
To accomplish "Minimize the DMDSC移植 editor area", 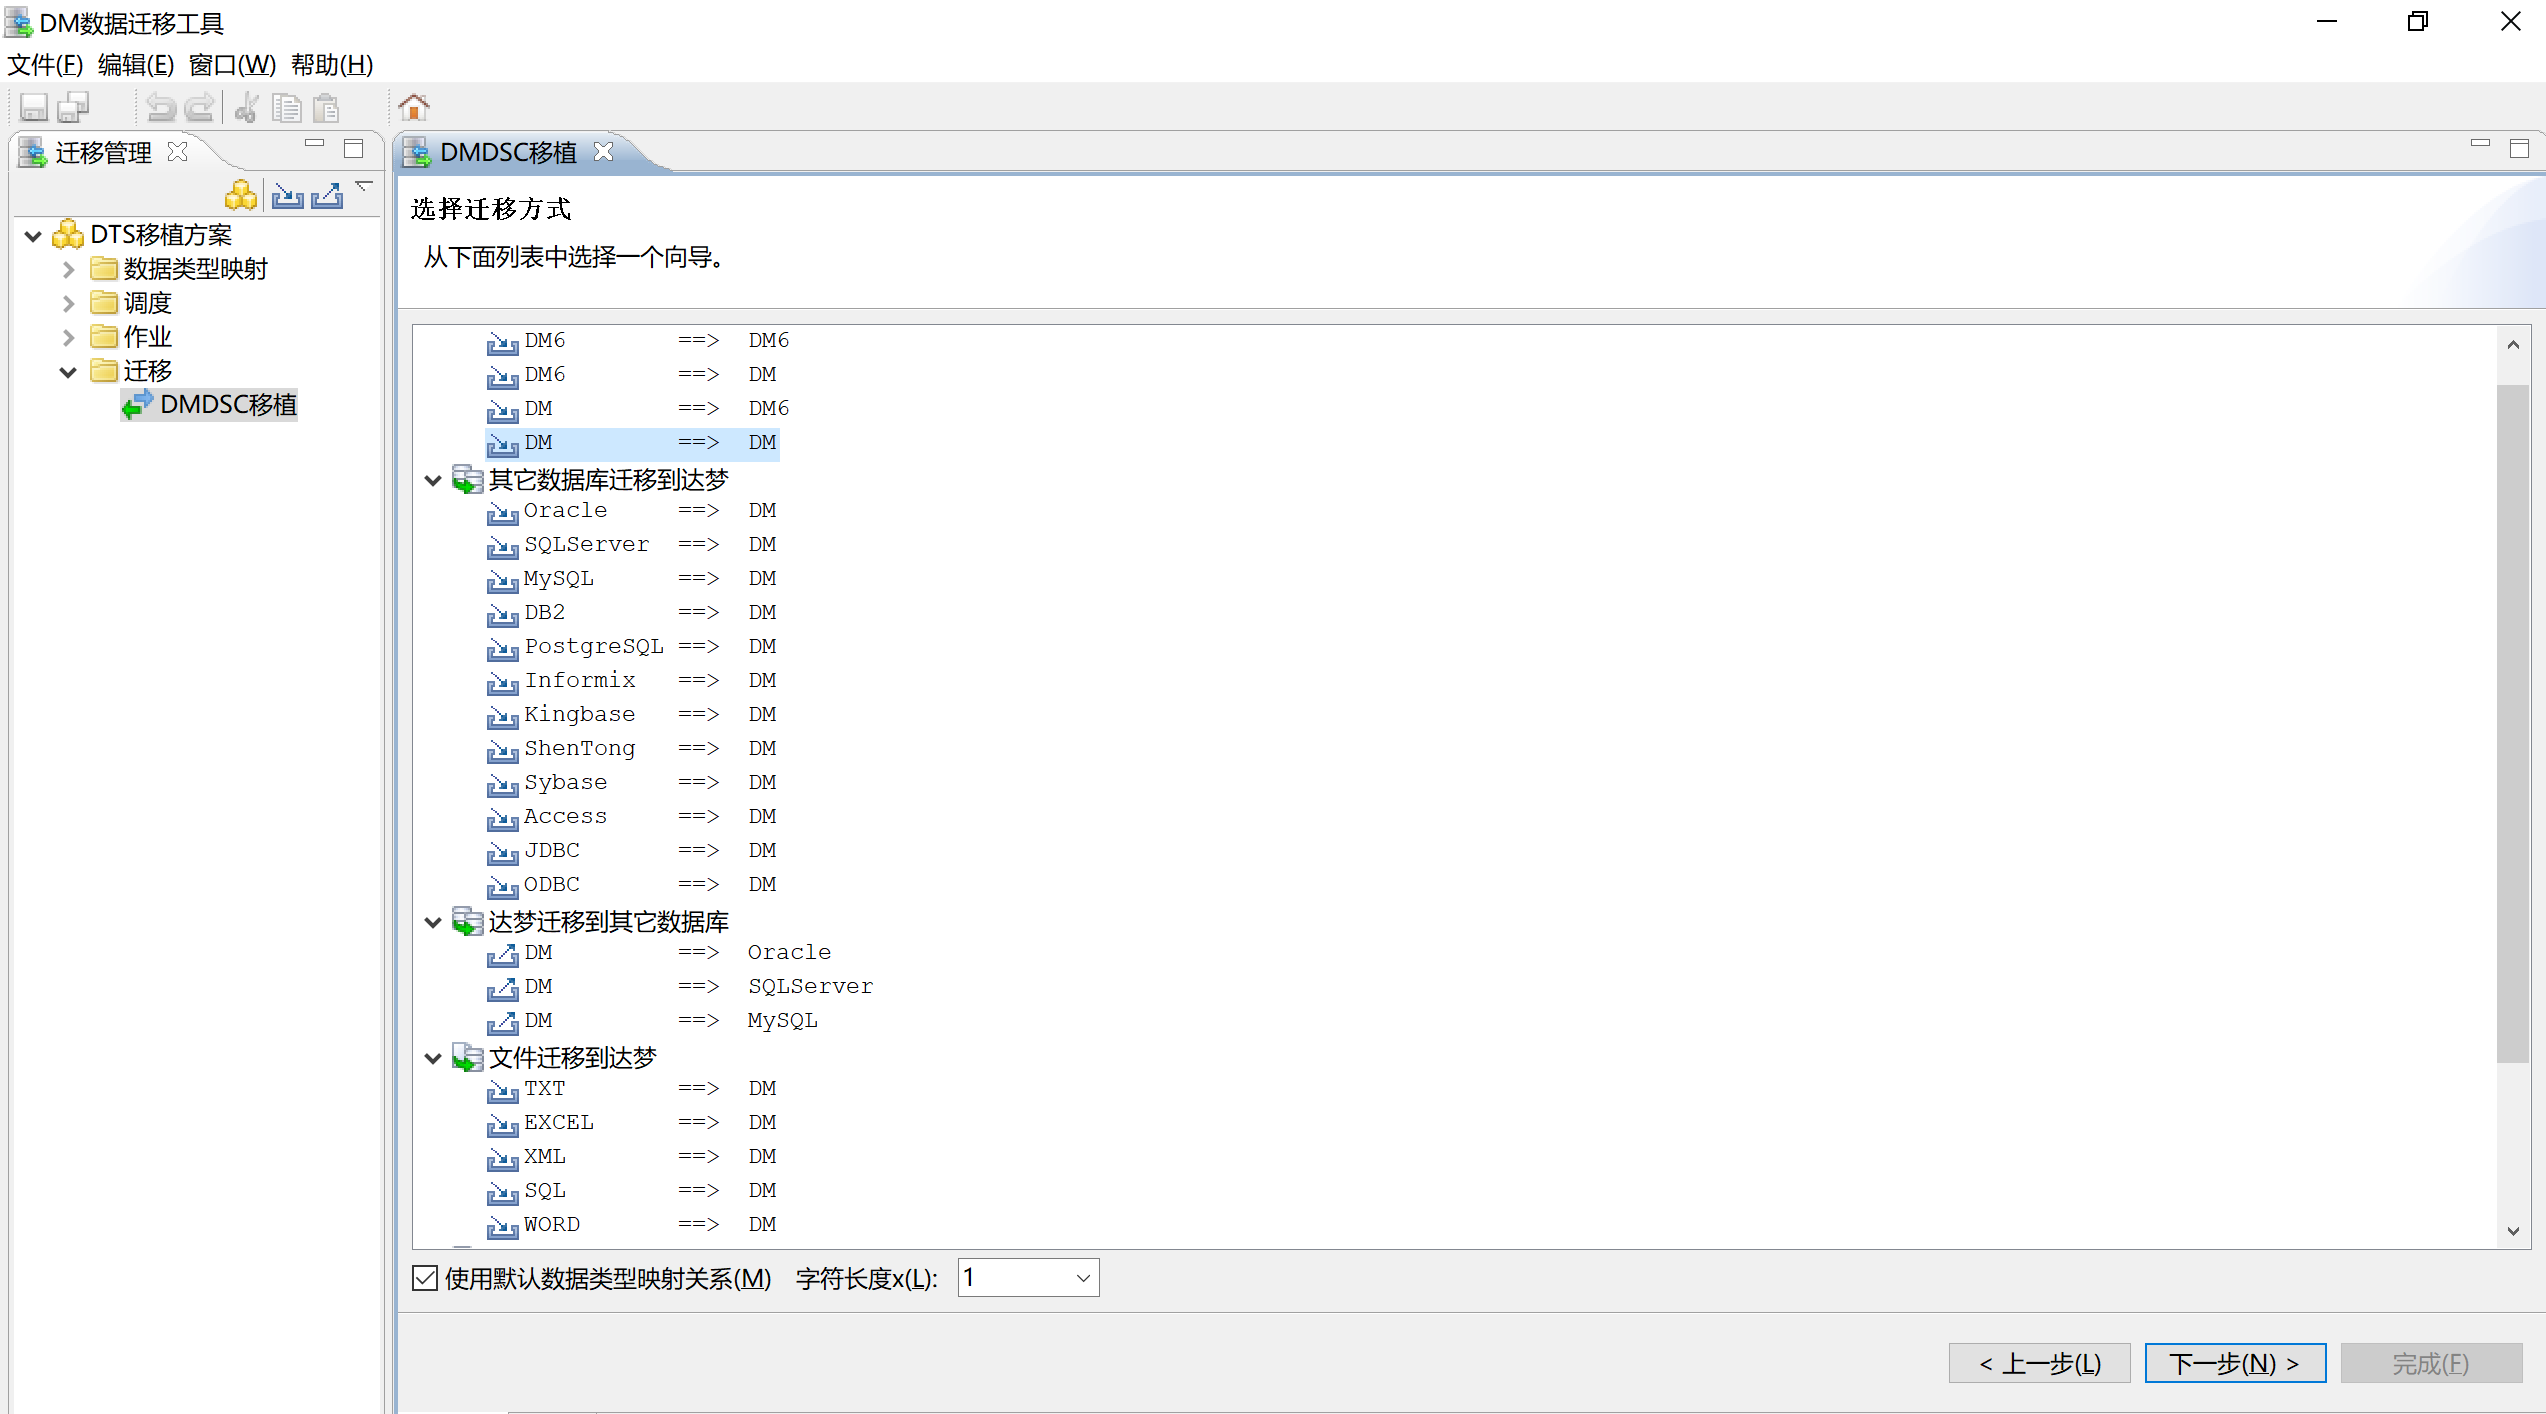I will click(2479, 143).
